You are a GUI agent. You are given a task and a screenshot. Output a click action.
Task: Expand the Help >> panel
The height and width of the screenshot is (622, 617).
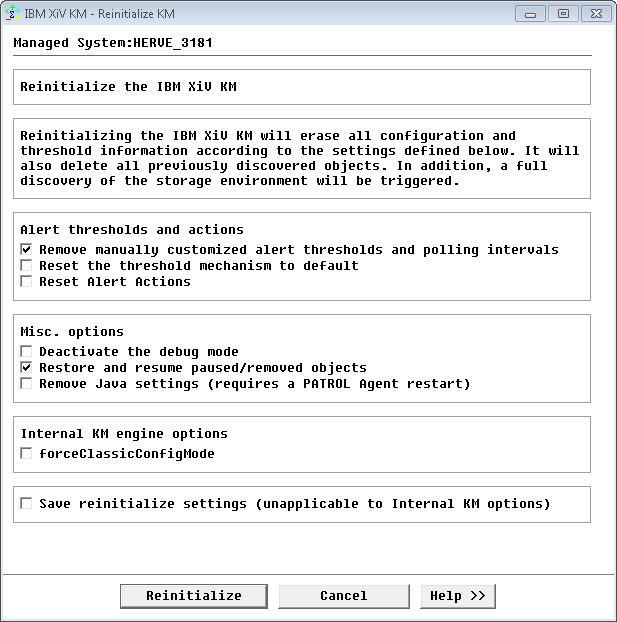458,596
